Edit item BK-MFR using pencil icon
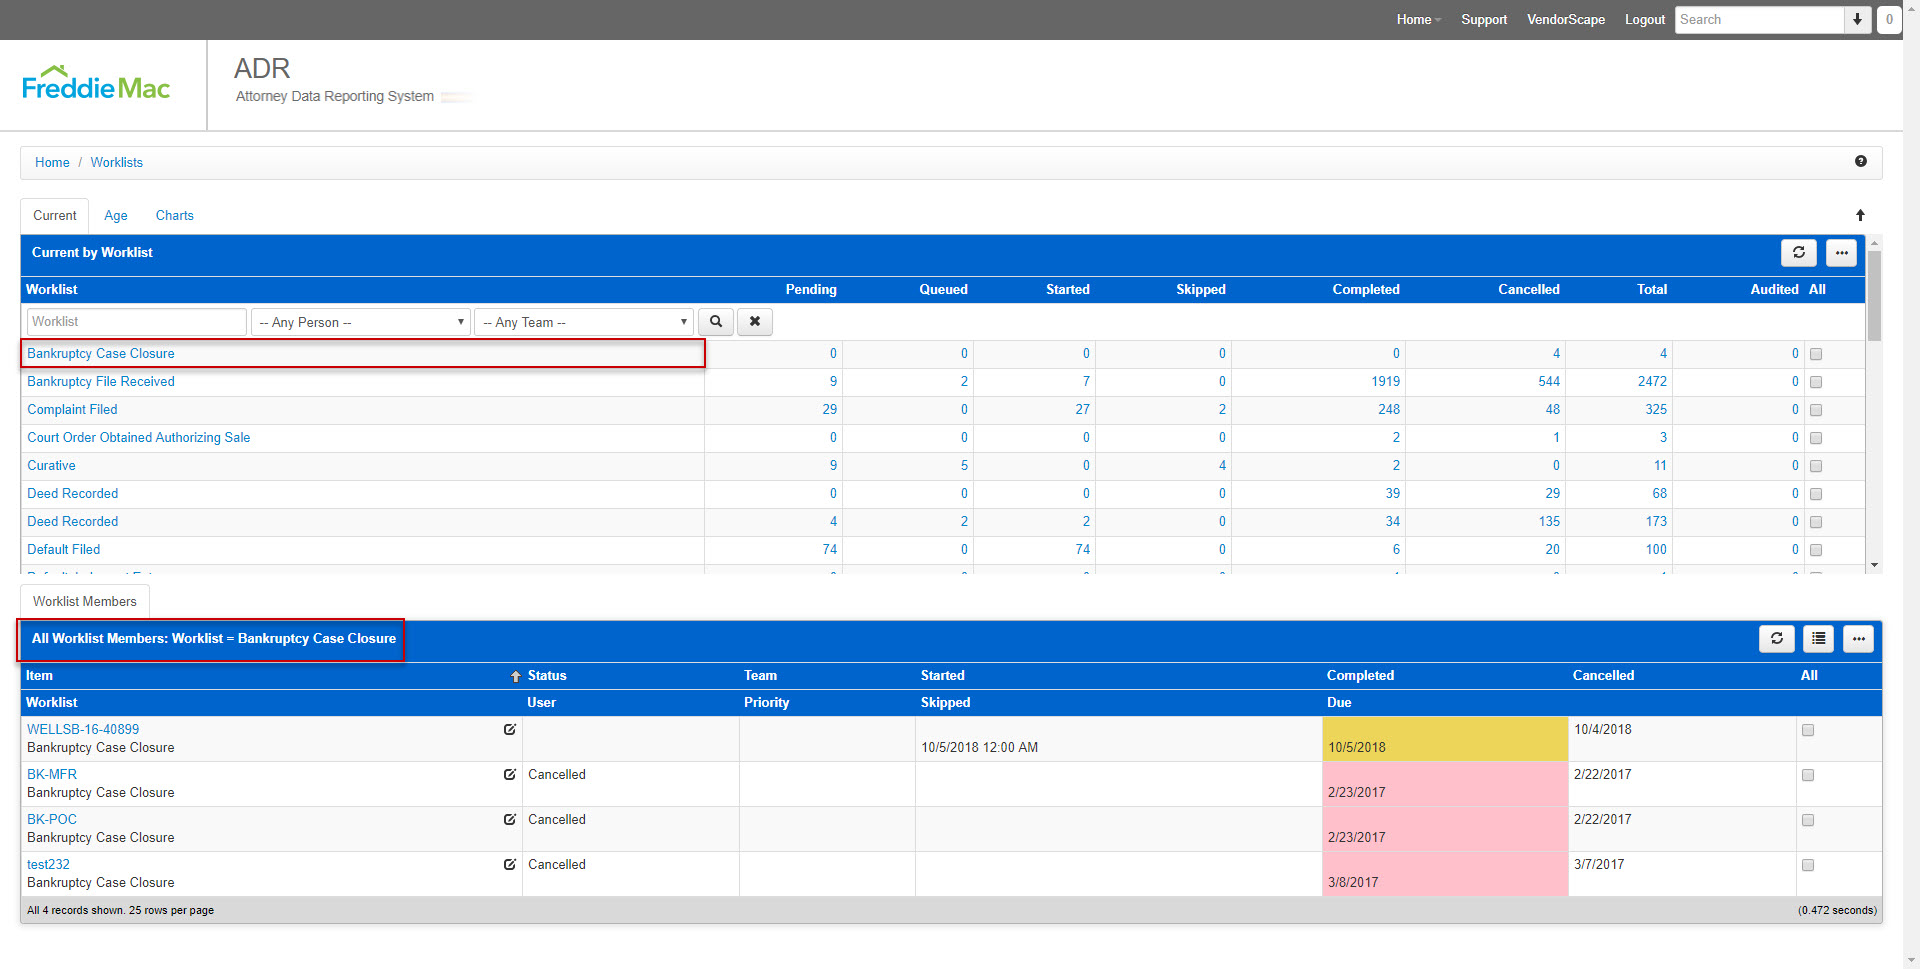Image resolution: width=1920 pixels, height=969 pixels. pyautogui.click(x=510, y=775)
